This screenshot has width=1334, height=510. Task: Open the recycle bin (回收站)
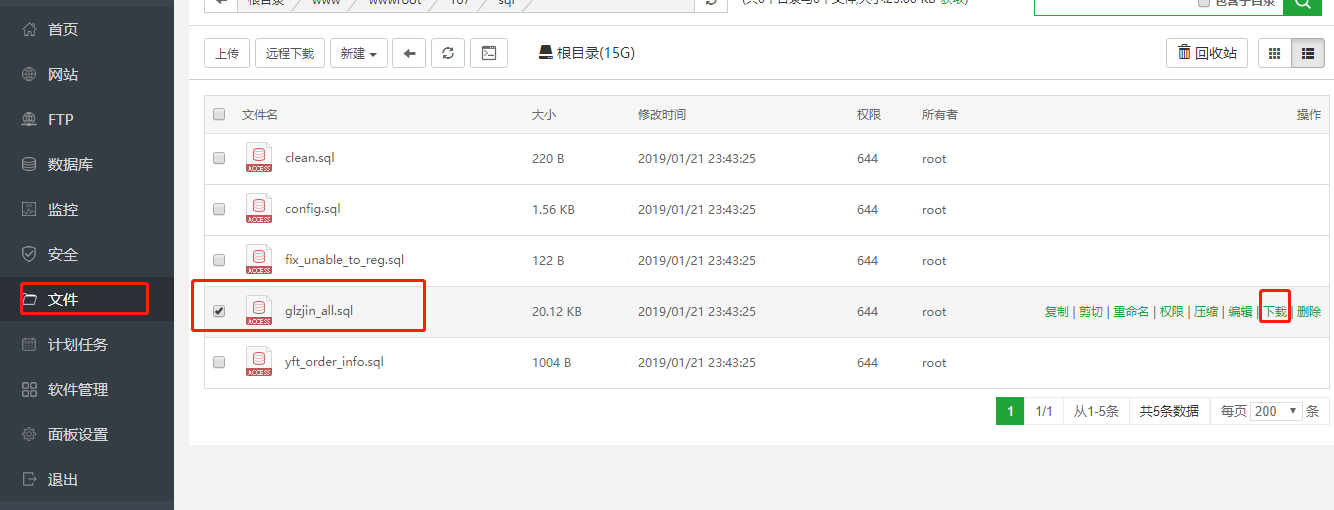point(1207,54)
